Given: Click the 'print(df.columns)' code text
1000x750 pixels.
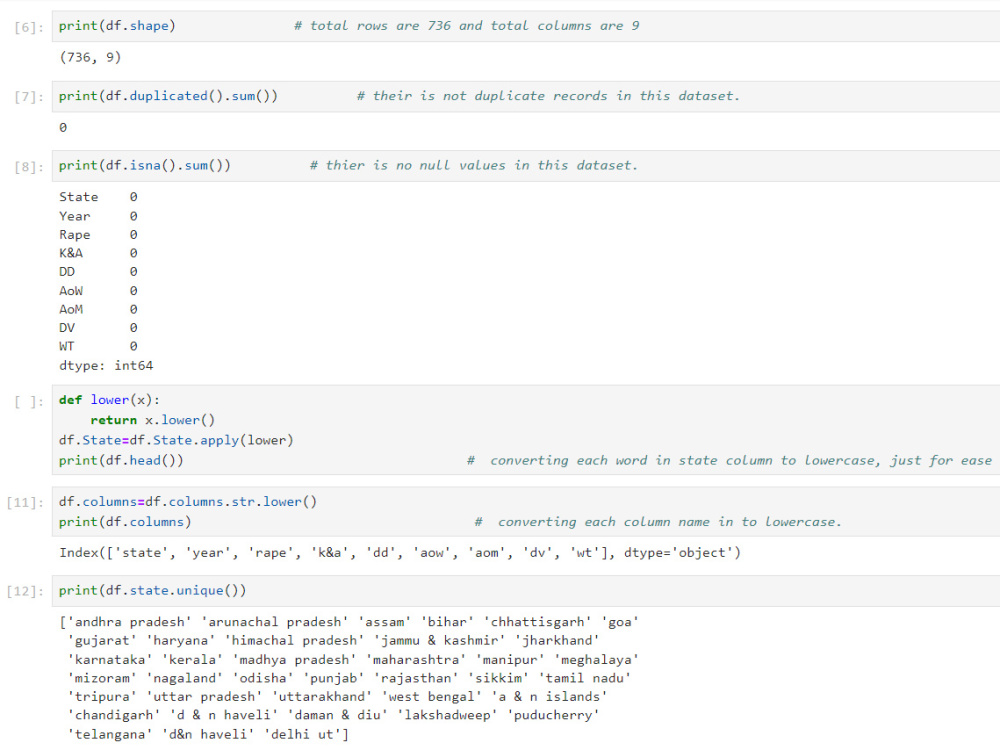Looking at the screenshot, I should (x=125, y=522).
